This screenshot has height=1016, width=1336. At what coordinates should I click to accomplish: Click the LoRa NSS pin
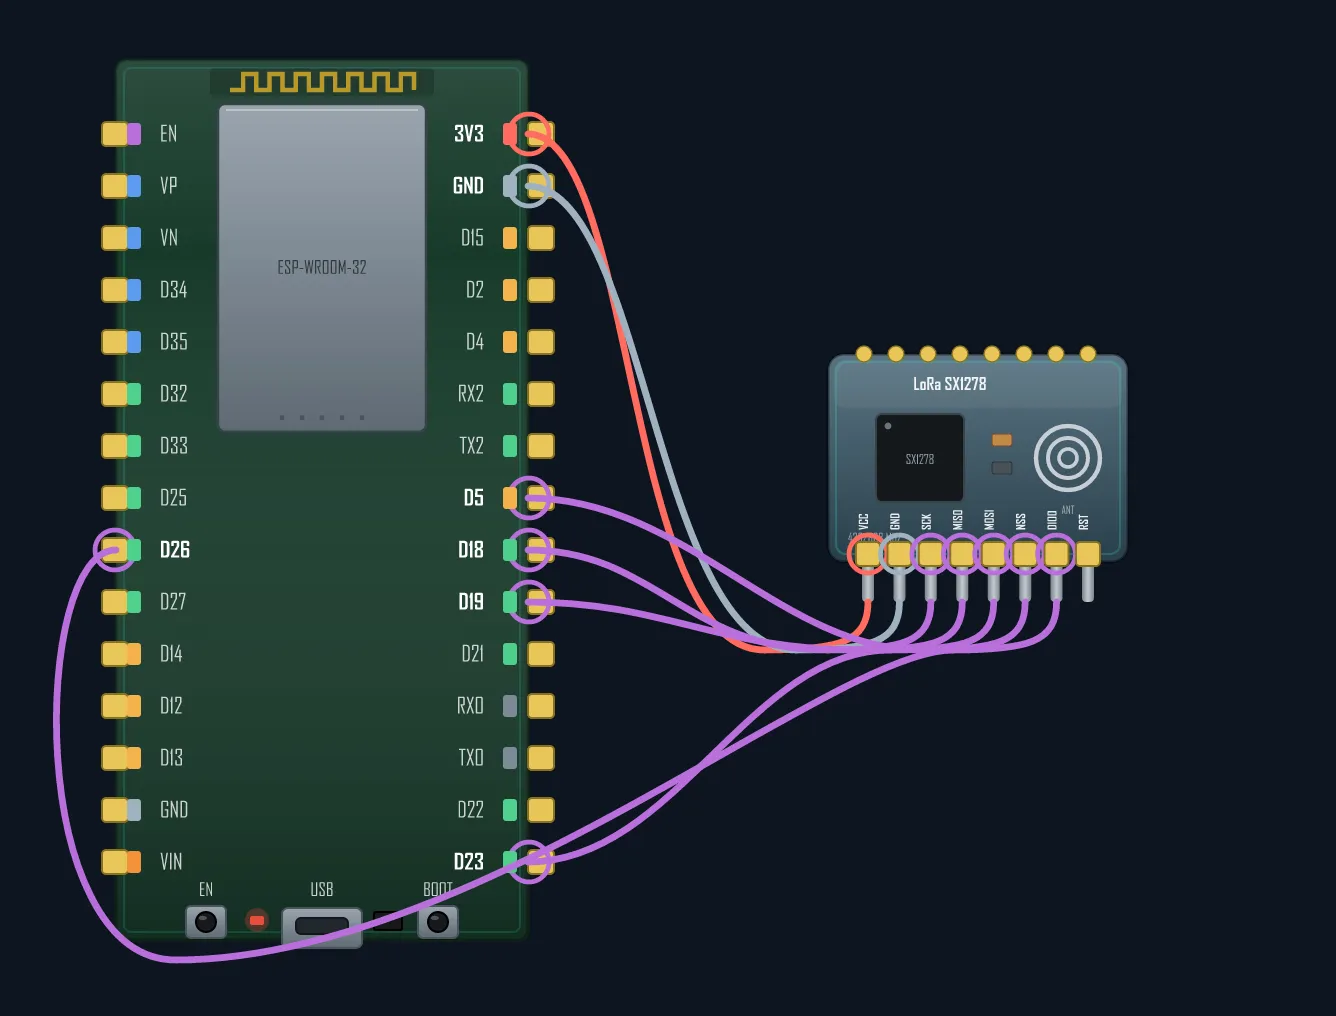coord(1025,554)
